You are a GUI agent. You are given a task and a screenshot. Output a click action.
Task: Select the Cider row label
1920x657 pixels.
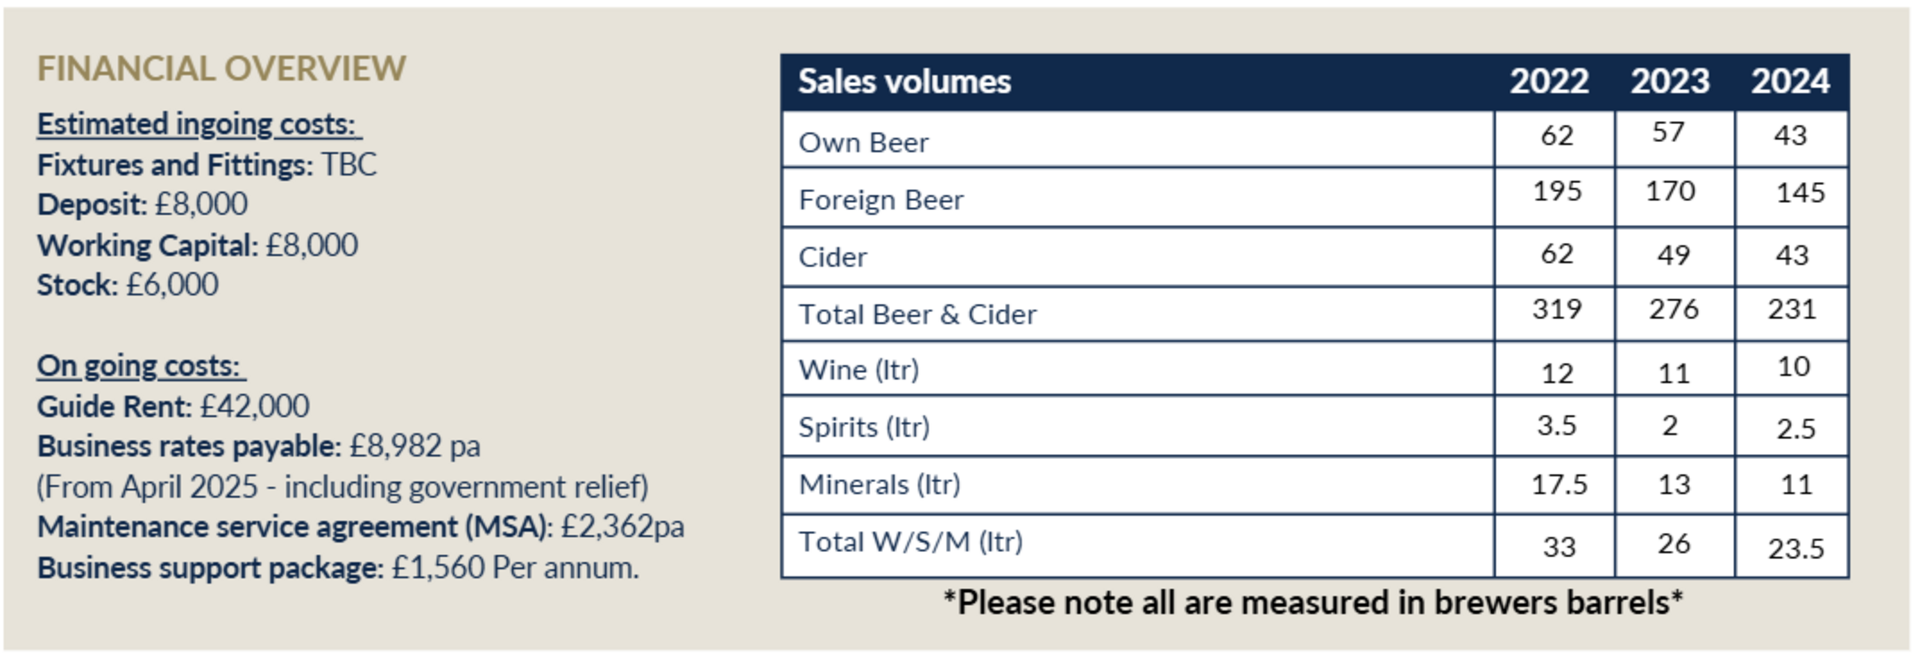[832, 257]
